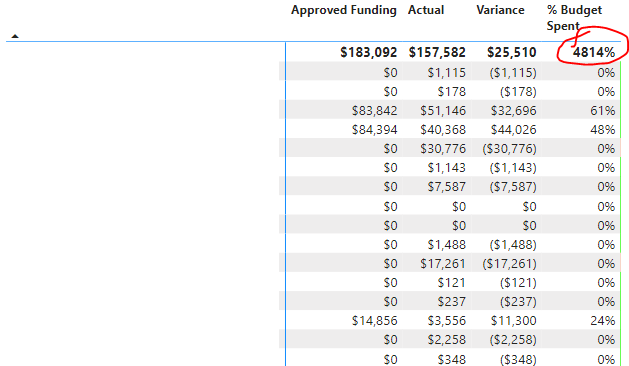Screen dimensions: 629x366
Task: Click Variance cell ($1,115)
Action: (513, 73)
